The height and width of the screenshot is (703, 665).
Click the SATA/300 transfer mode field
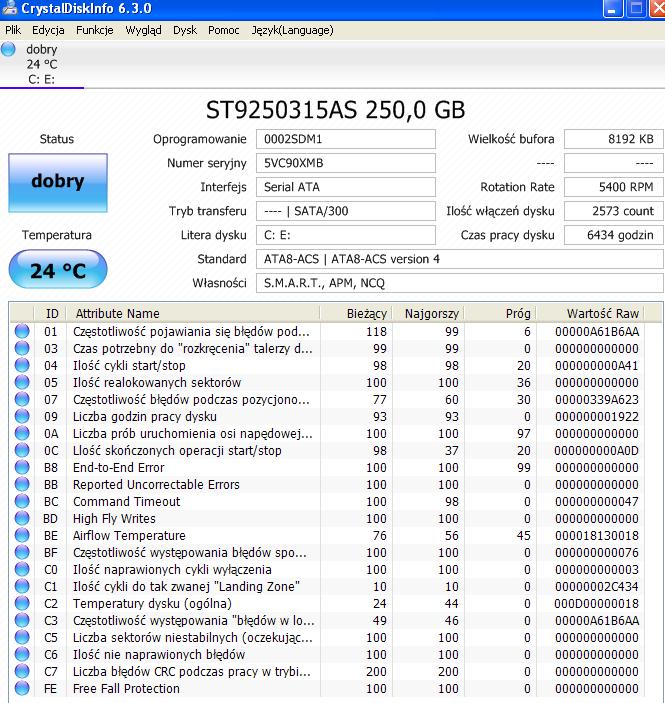click(345, 211)
